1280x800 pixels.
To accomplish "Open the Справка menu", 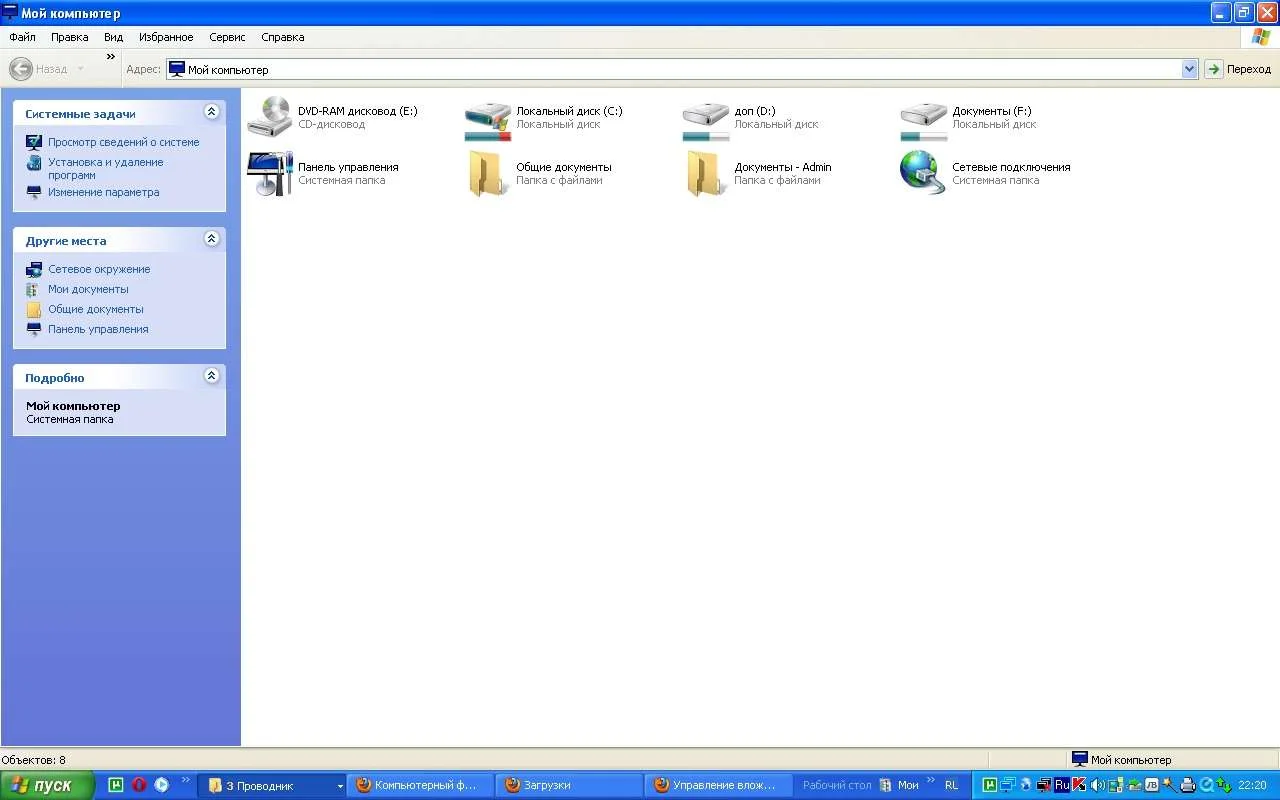I will (x=283, y=37).
